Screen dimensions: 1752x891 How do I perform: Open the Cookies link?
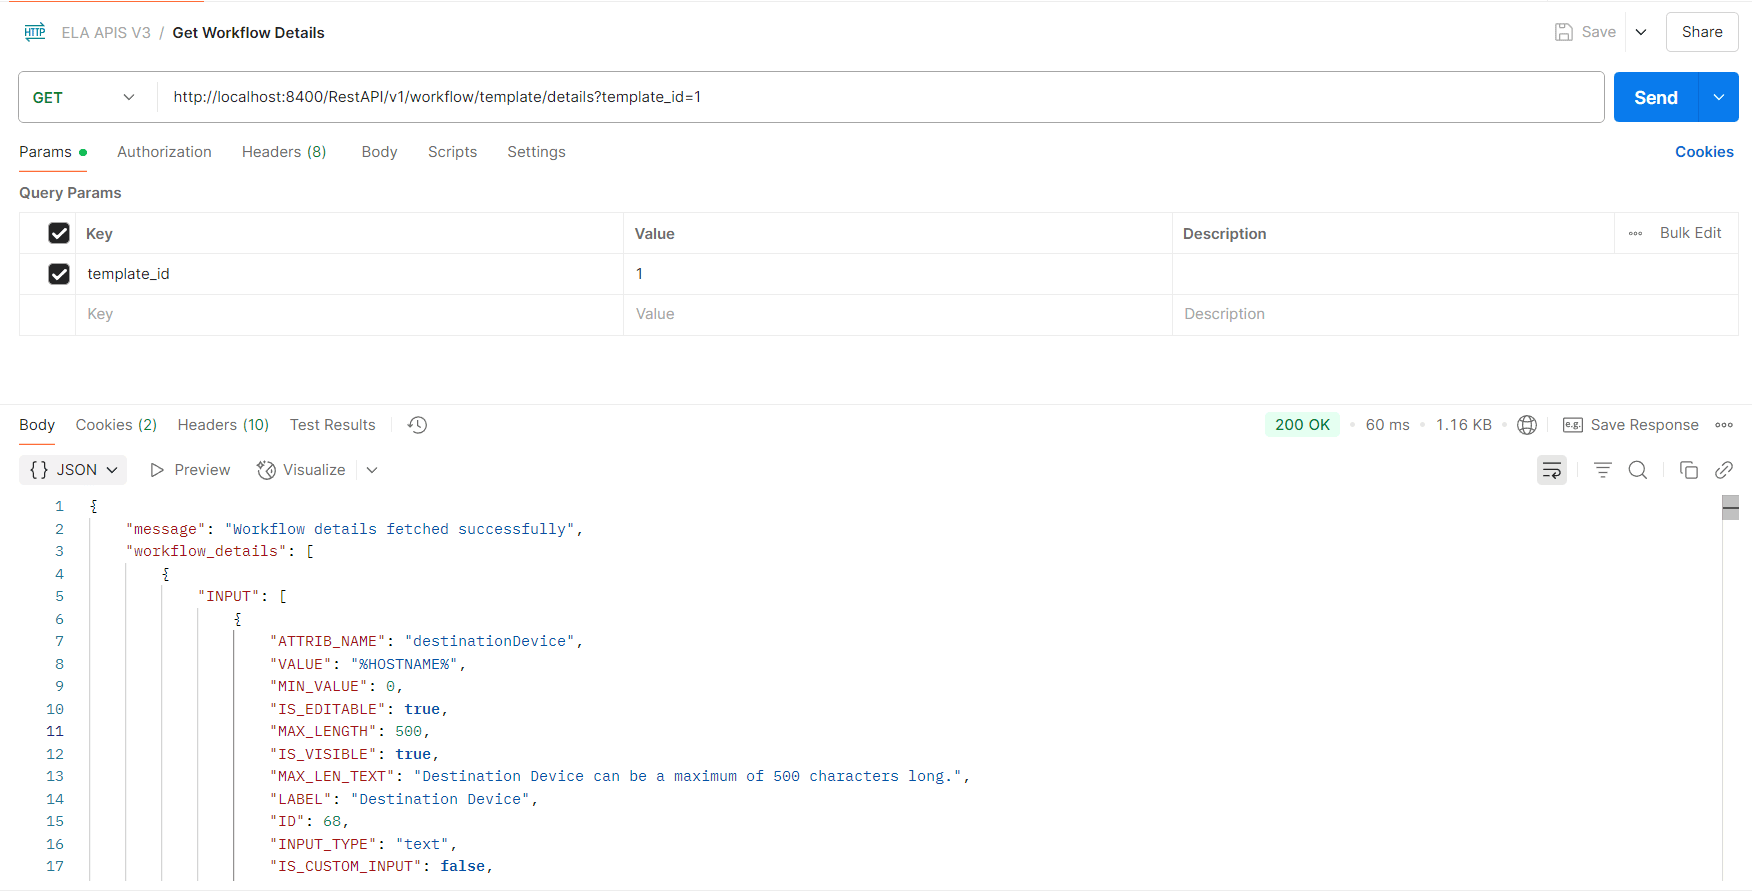tap(1704, 152)
